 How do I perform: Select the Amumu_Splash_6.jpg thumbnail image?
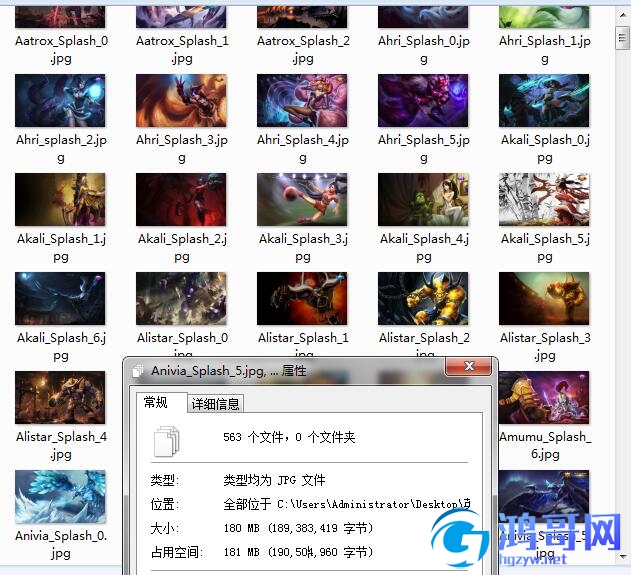(544, 398)
